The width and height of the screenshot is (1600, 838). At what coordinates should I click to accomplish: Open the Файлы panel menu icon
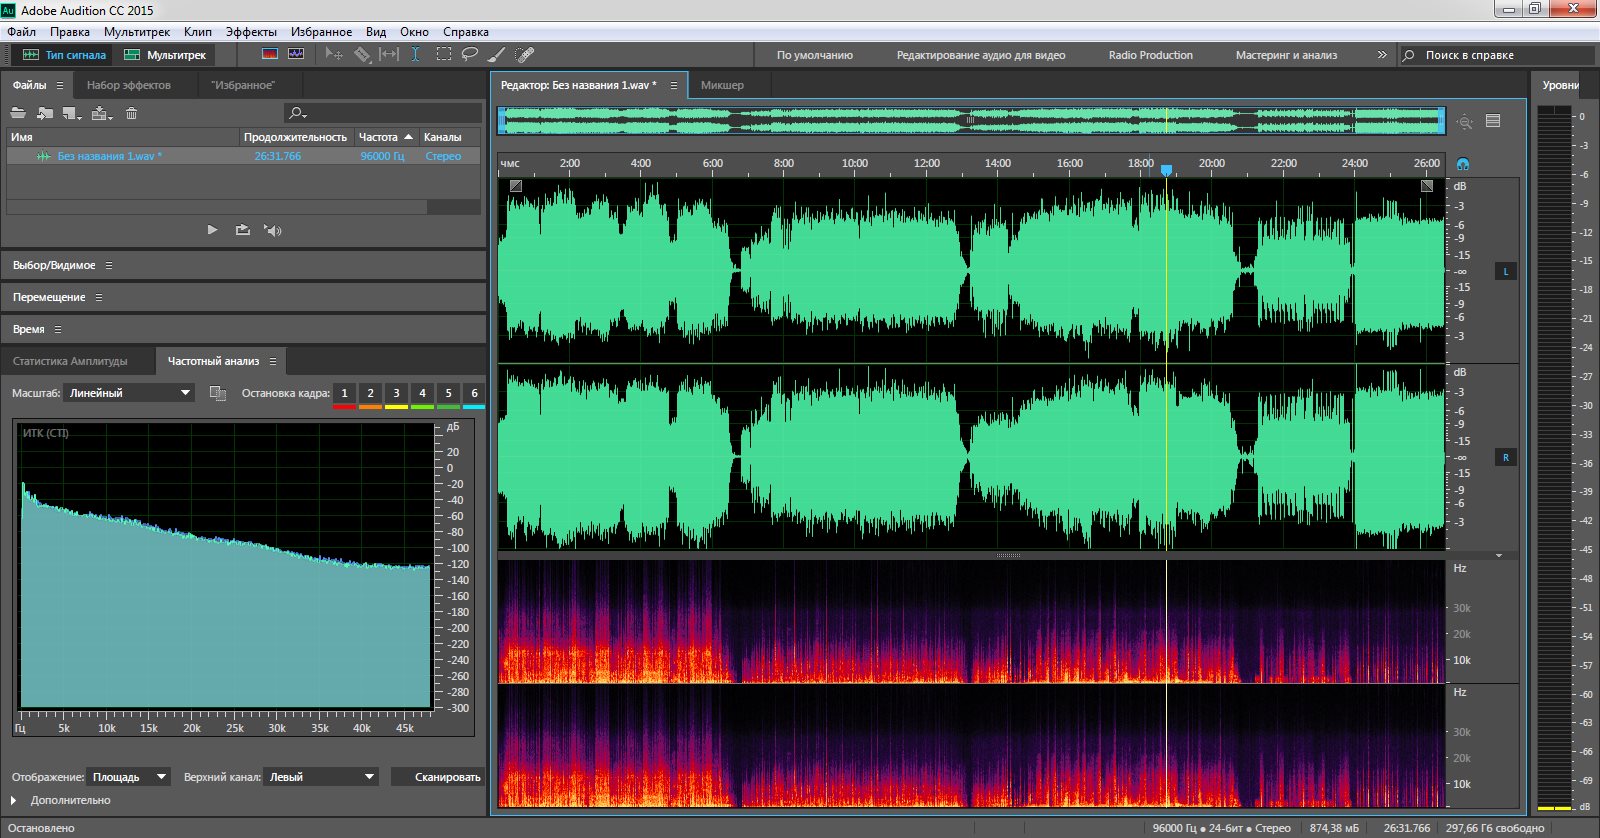[x=60, y=85]
